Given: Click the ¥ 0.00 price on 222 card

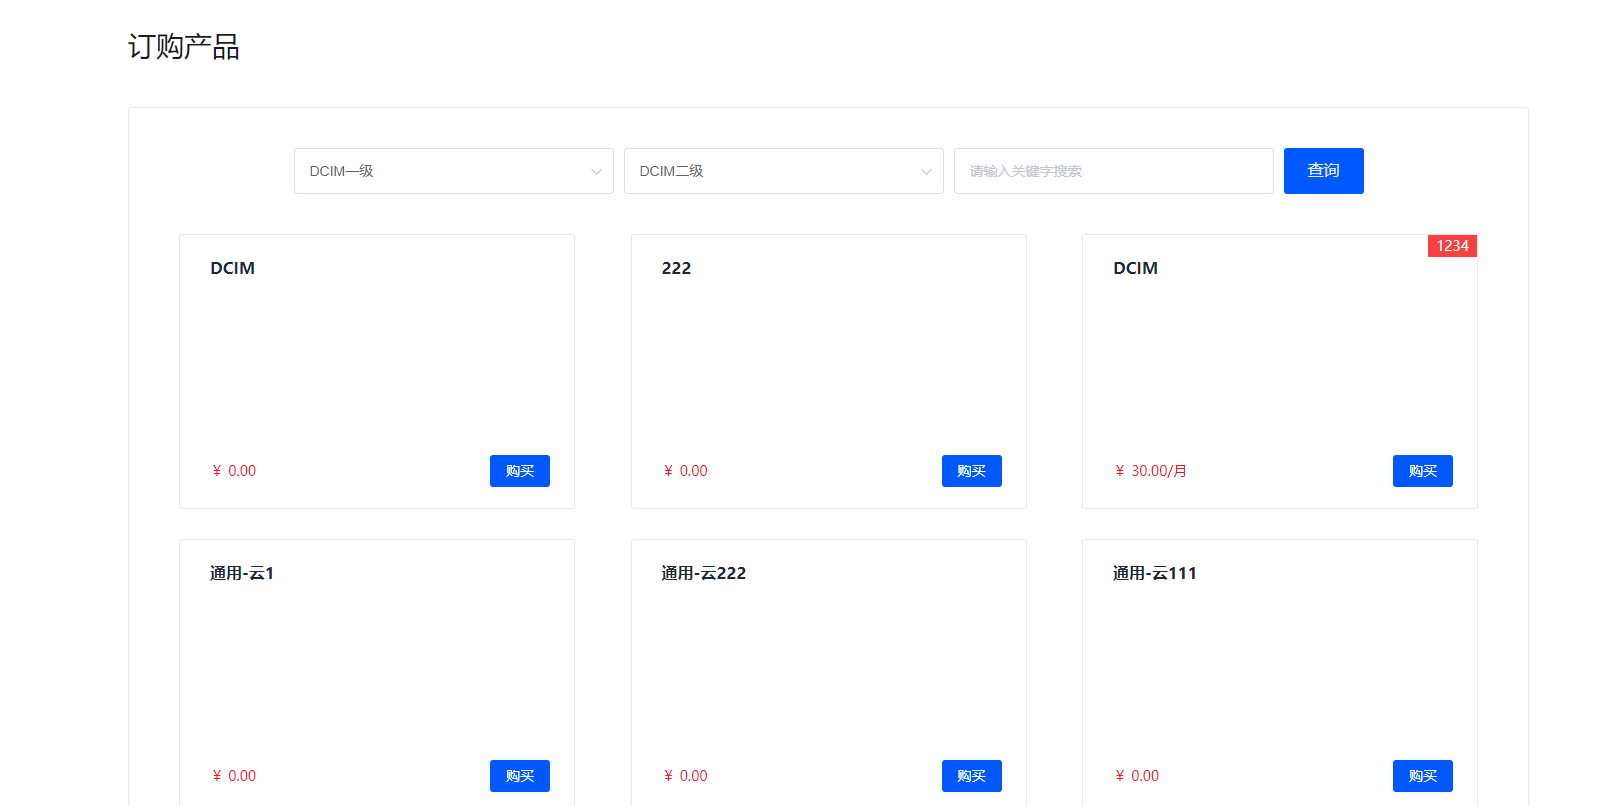Looking at the screenshot, I should (x=686, y=471).
